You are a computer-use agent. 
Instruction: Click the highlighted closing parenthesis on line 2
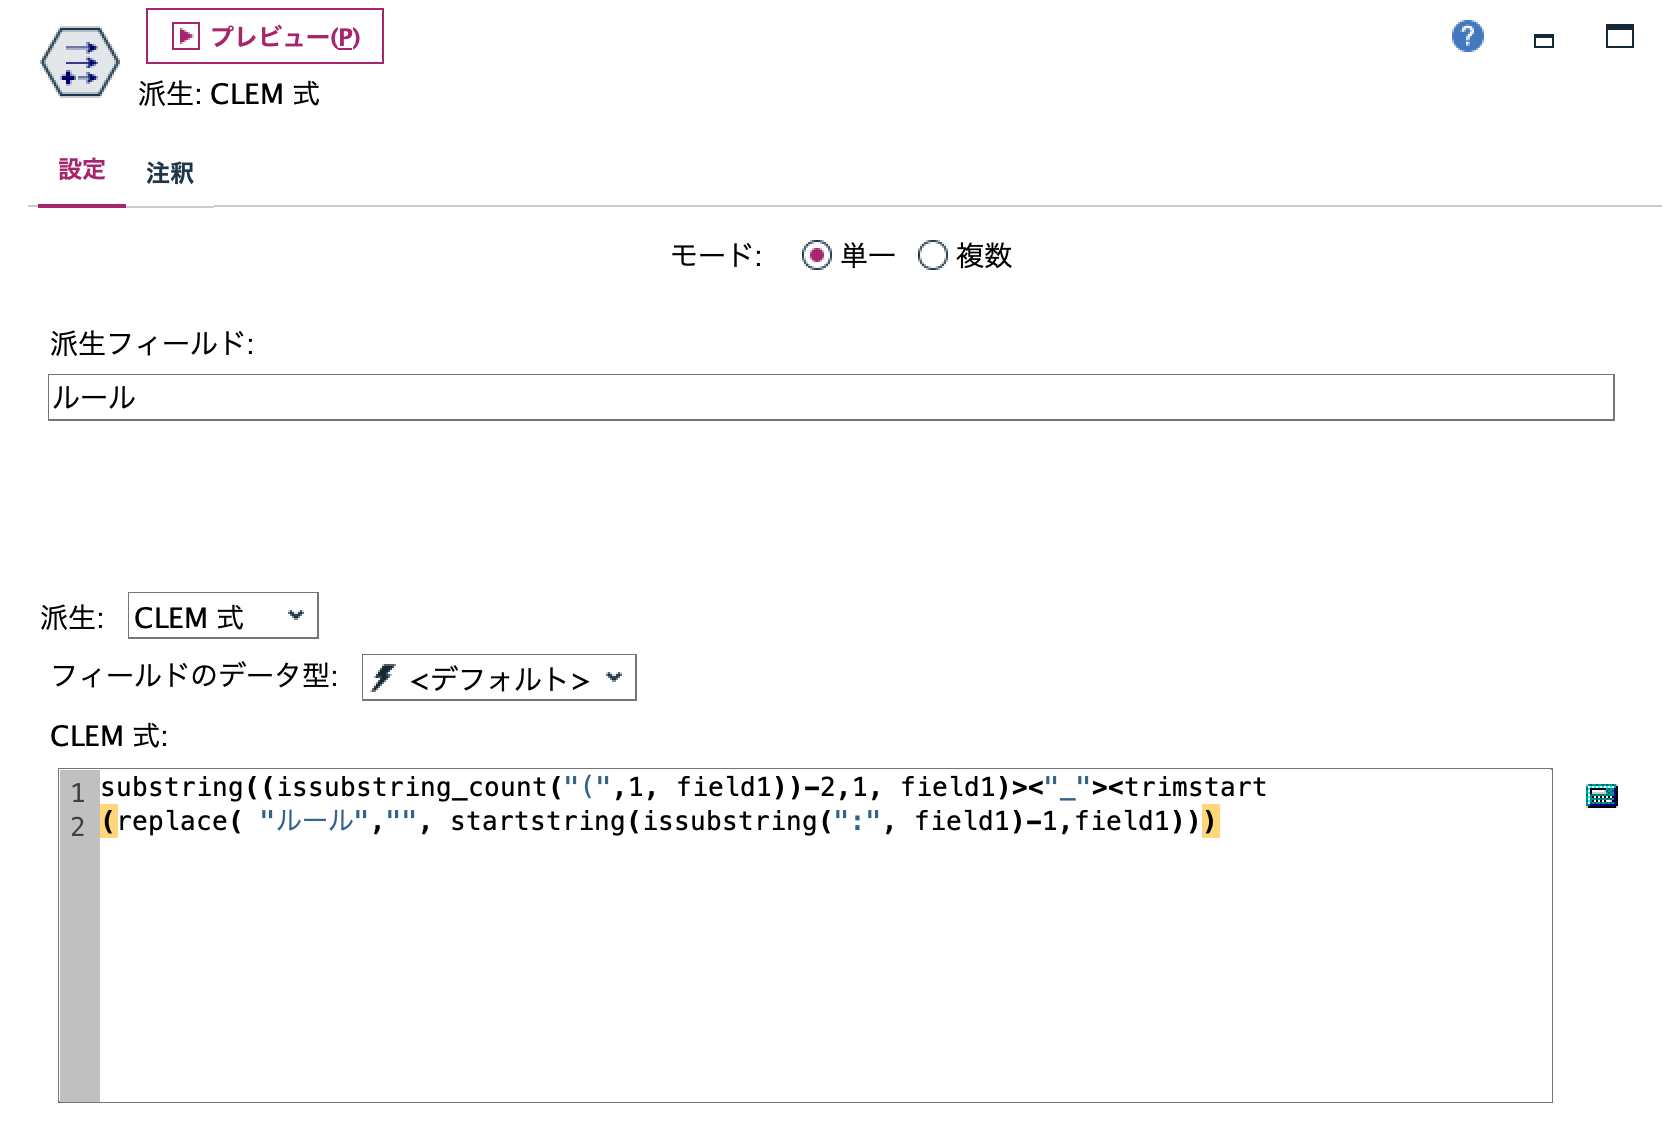tap(1210, 822)
